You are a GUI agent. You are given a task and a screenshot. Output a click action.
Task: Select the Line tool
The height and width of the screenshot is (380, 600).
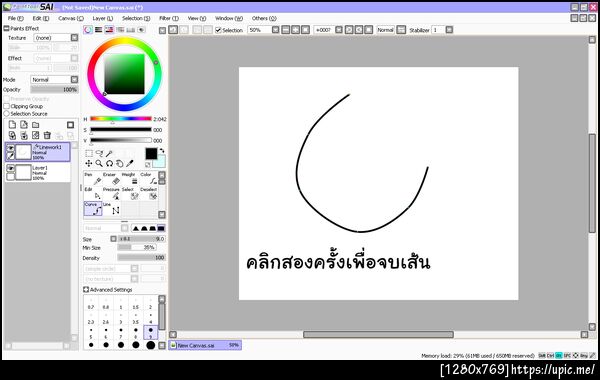[111, 209]
